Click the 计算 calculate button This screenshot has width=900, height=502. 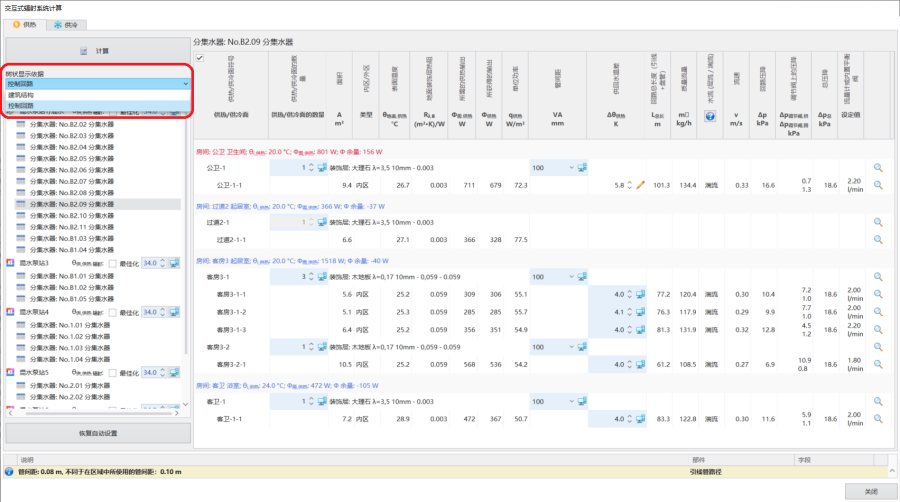pyautogui.click(x=98, y=51)
